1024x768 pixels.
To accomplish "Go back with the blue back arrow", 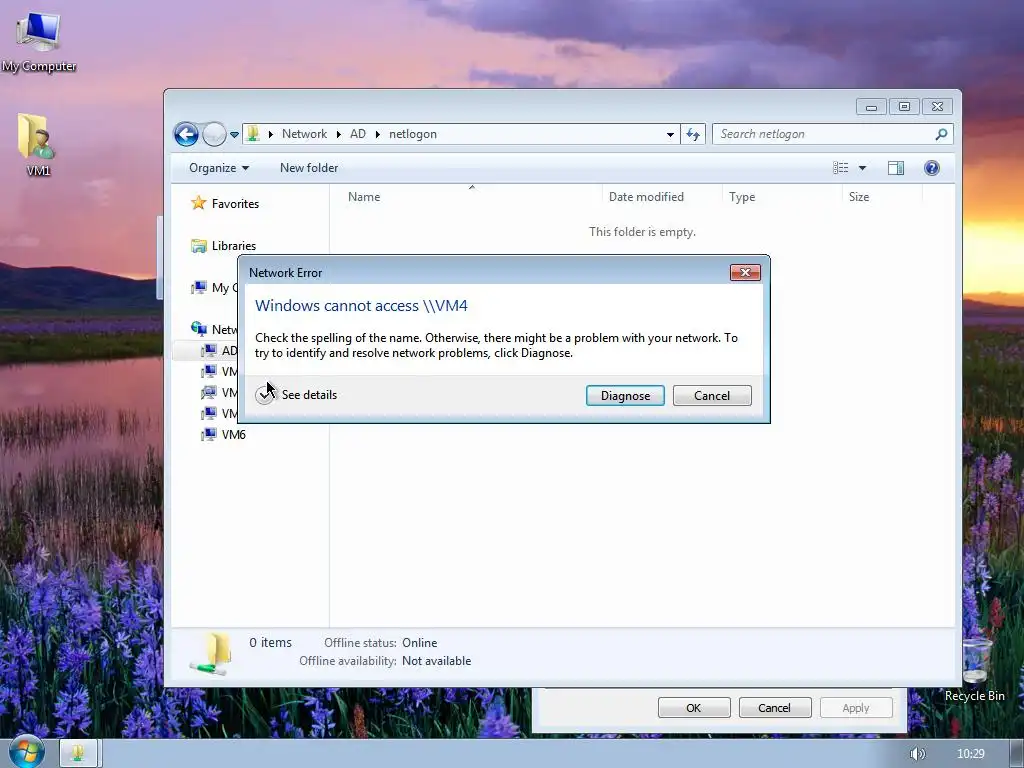I will click(x=186, y=135).
